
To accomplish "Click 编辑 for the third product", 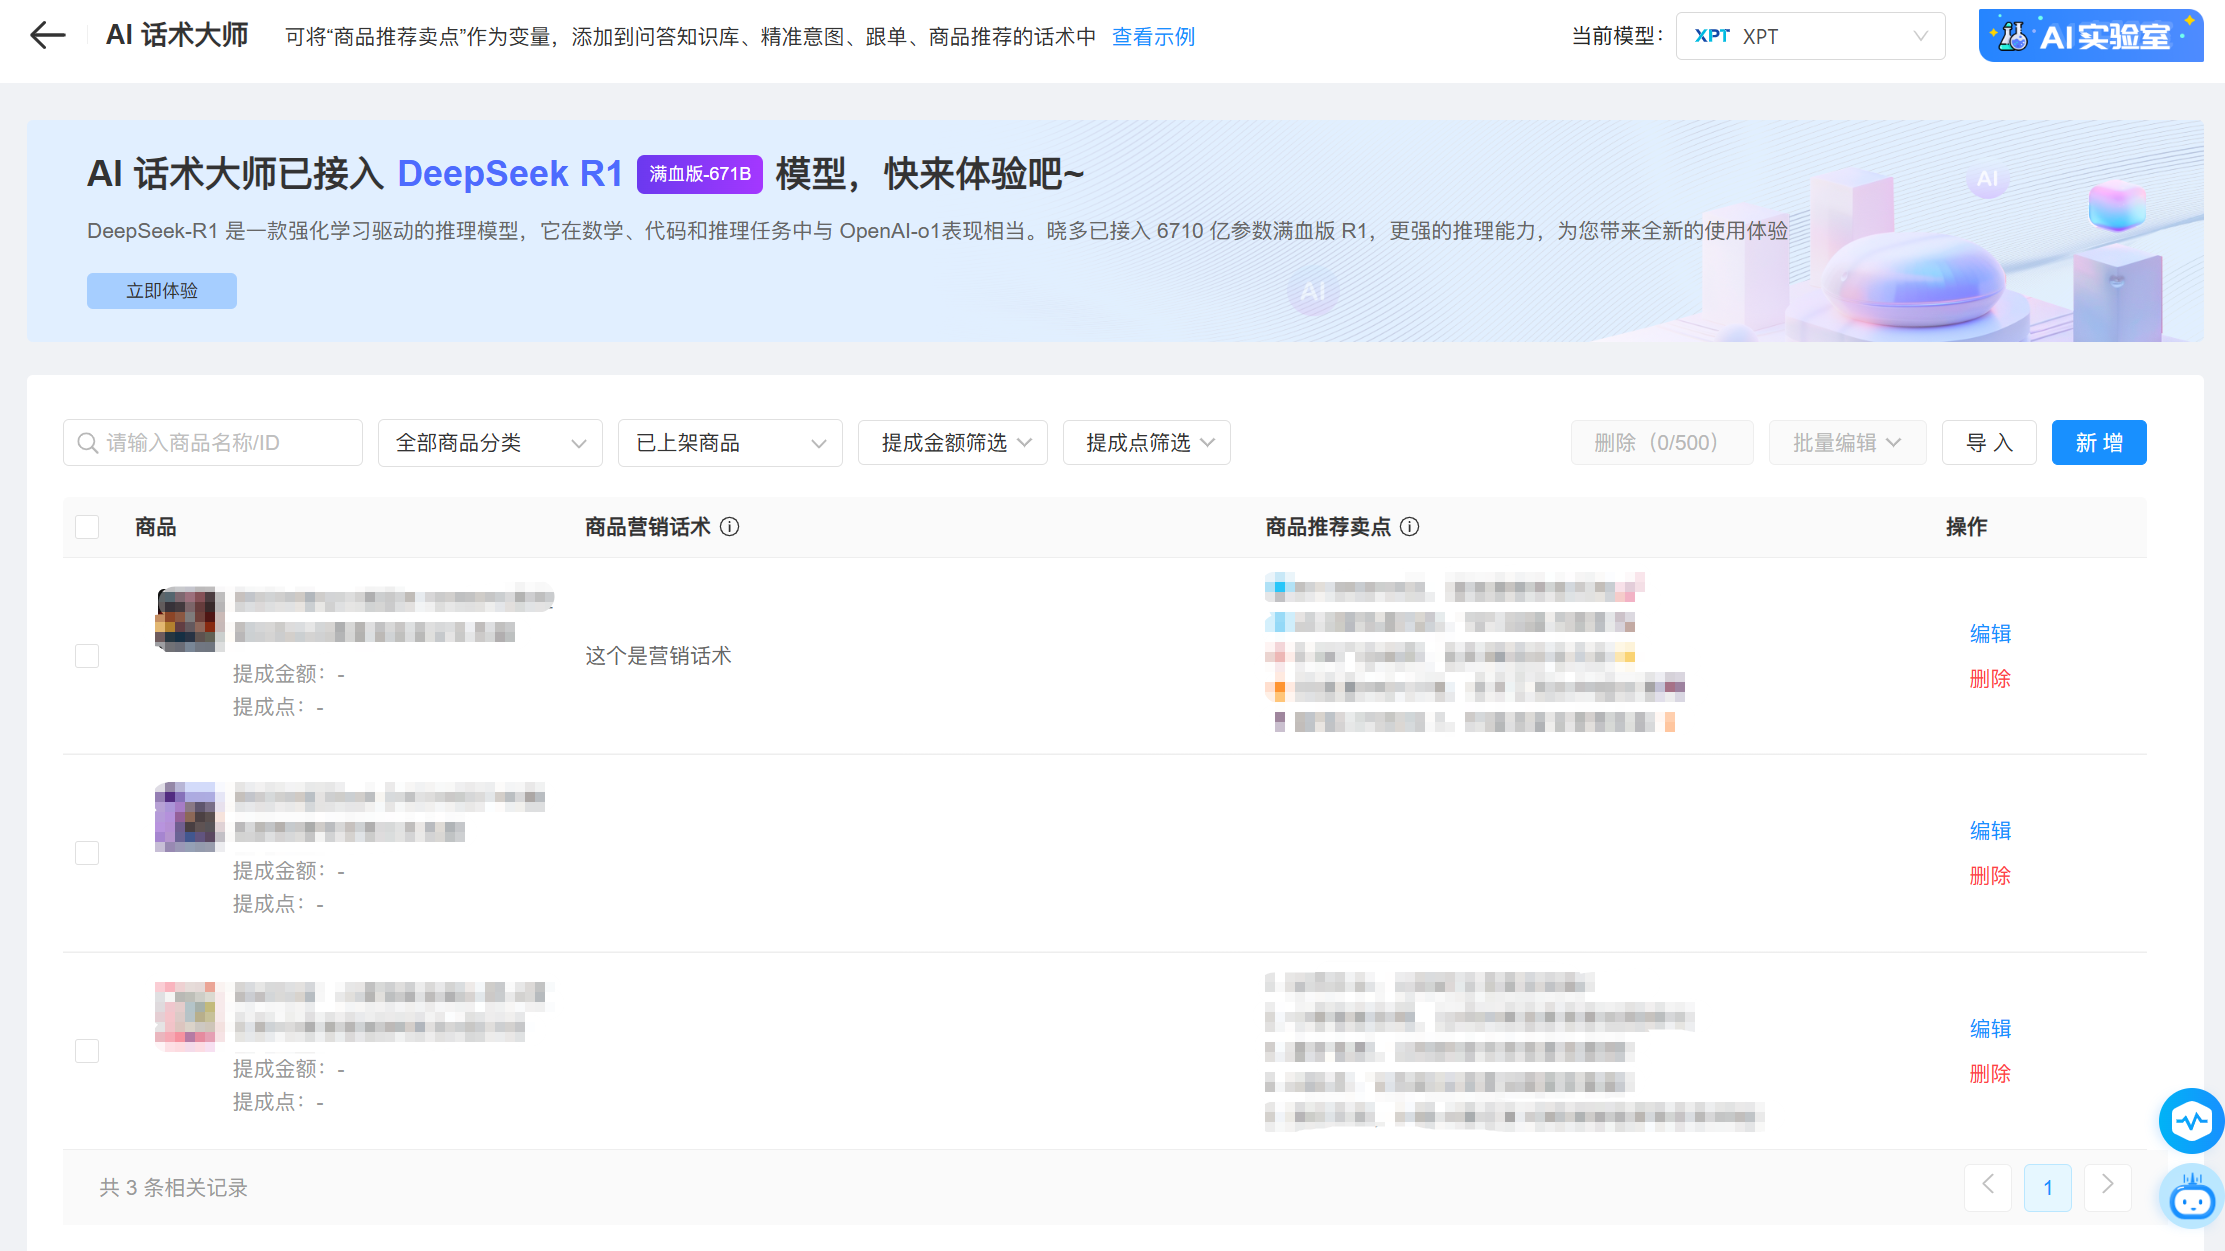I will 1990,1029.
